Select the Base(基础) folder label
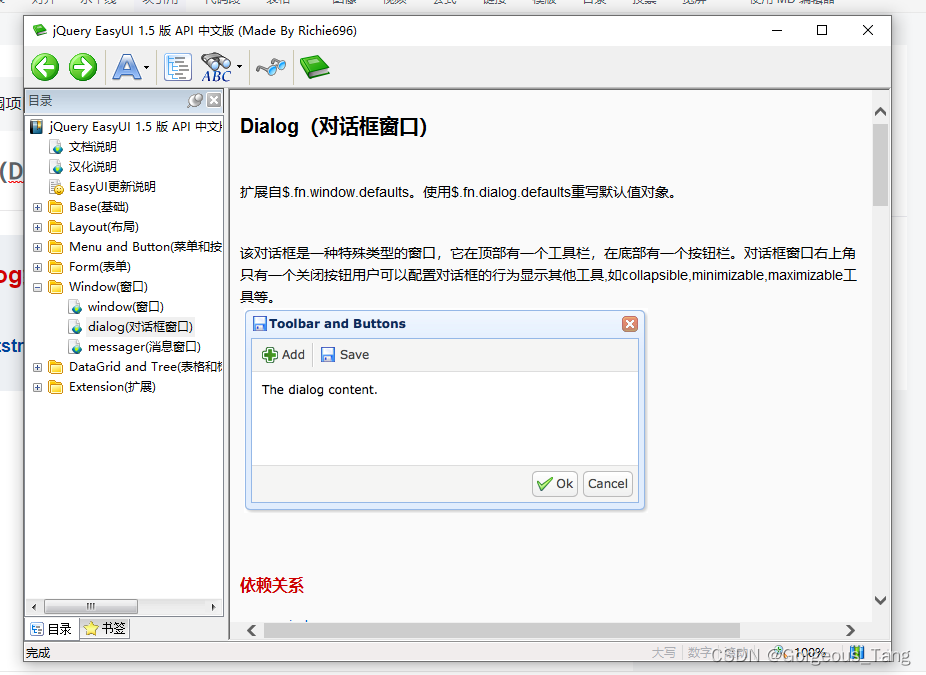This screenshot has width=926, height=675. (99, 207)
